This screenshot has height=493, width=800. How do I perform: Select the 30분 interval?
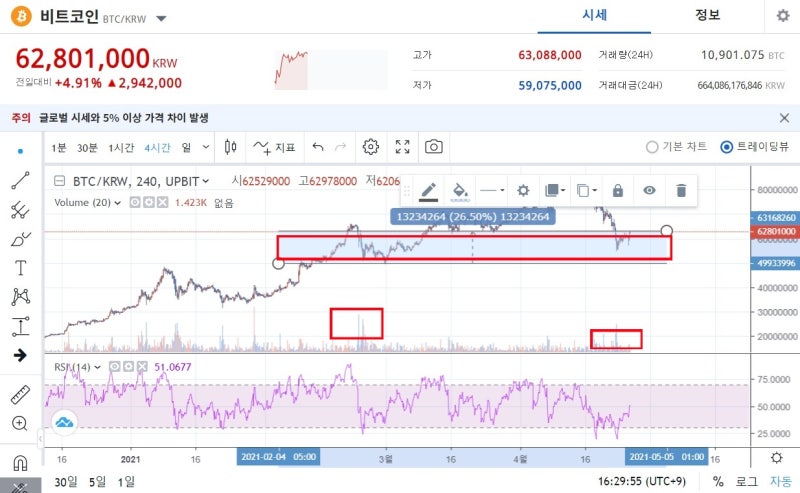[87, 147]
